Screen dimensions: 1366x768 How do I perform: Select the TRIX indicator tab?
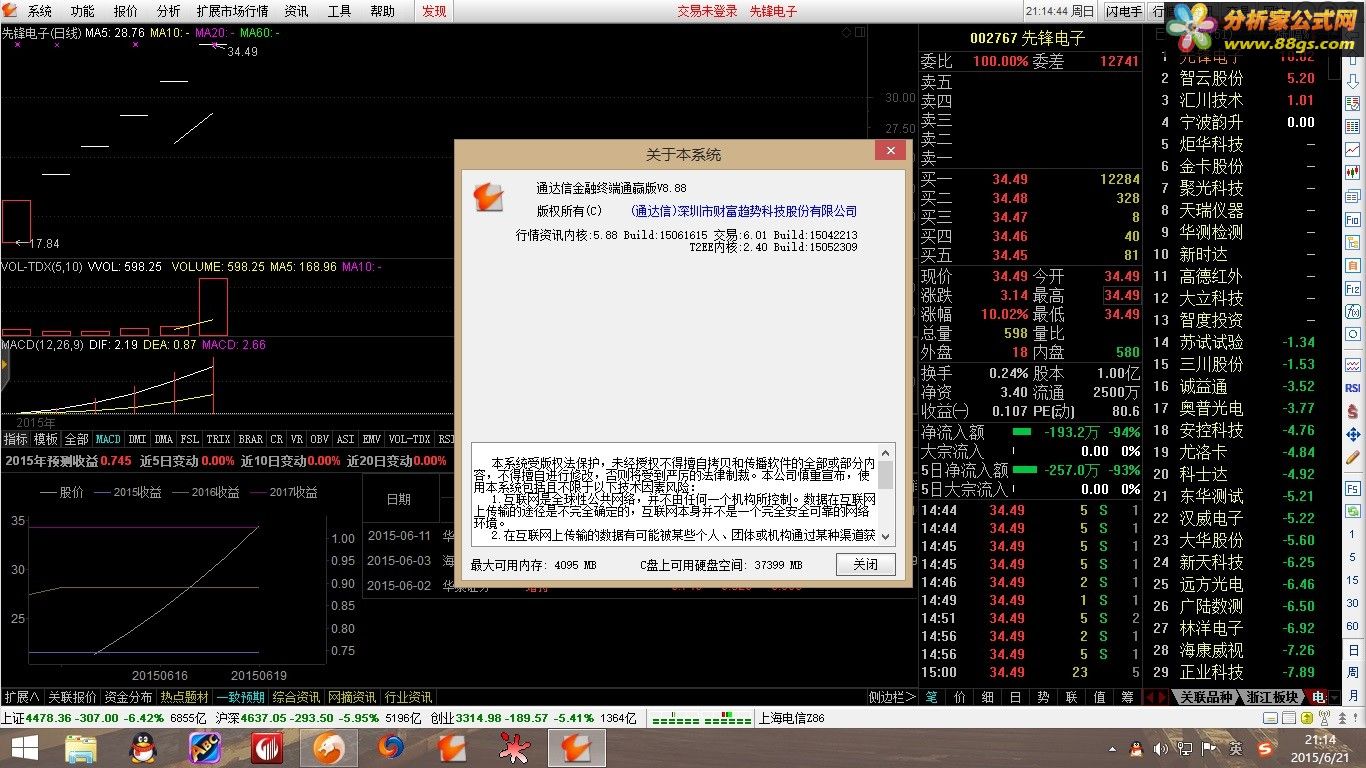tap(218, 439)
